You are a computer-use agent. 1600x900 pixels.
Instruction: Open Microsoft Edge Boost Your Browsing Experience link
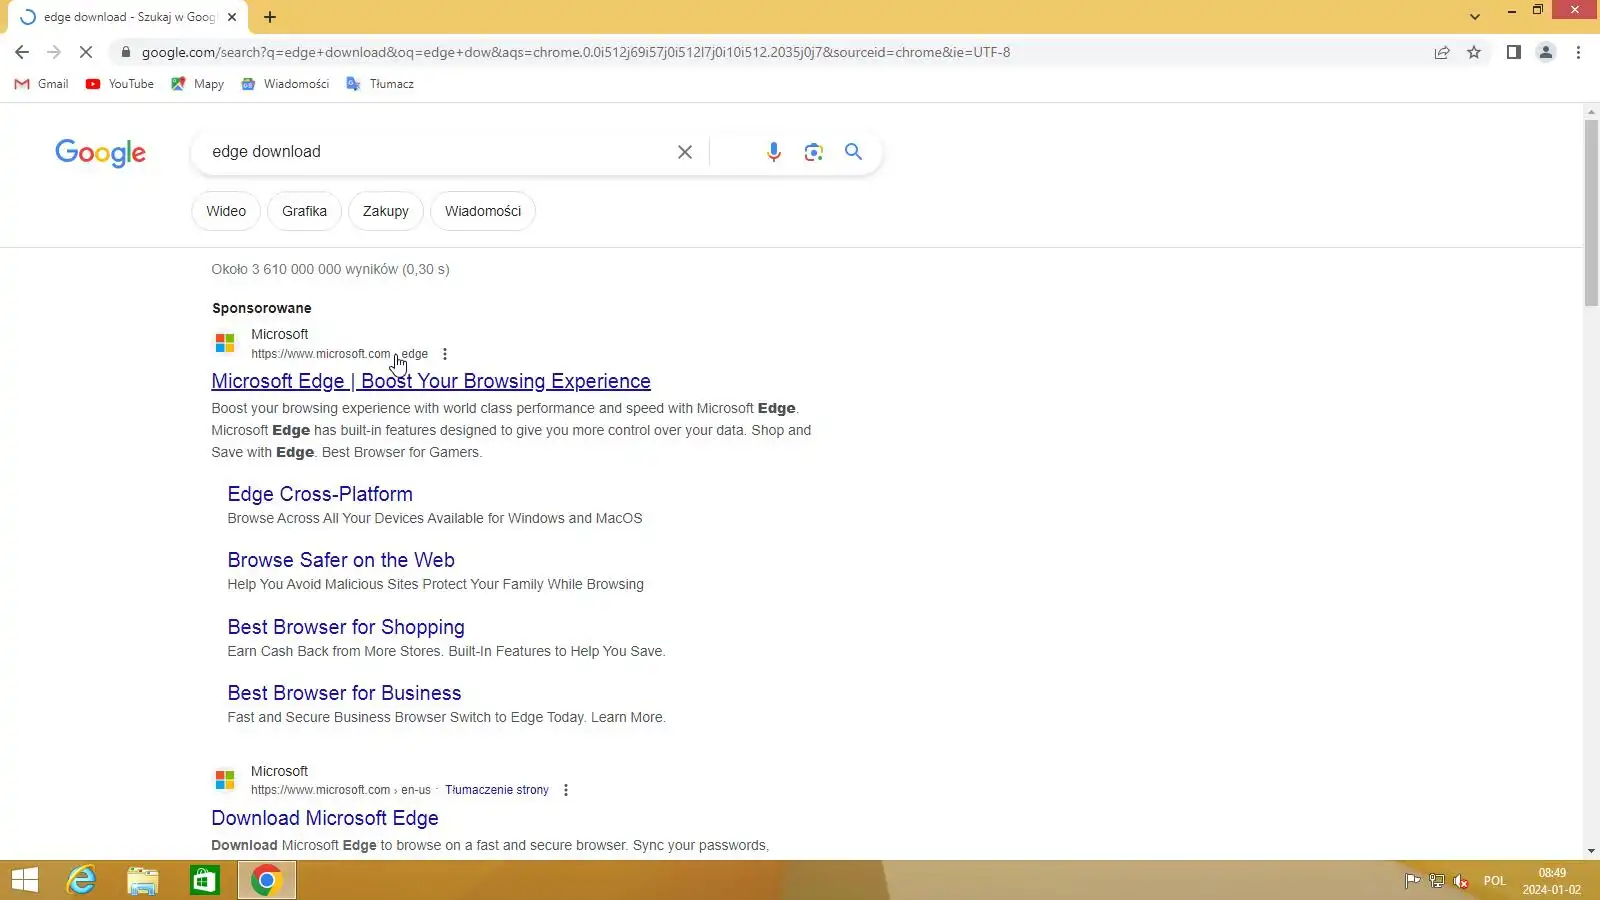431,381
